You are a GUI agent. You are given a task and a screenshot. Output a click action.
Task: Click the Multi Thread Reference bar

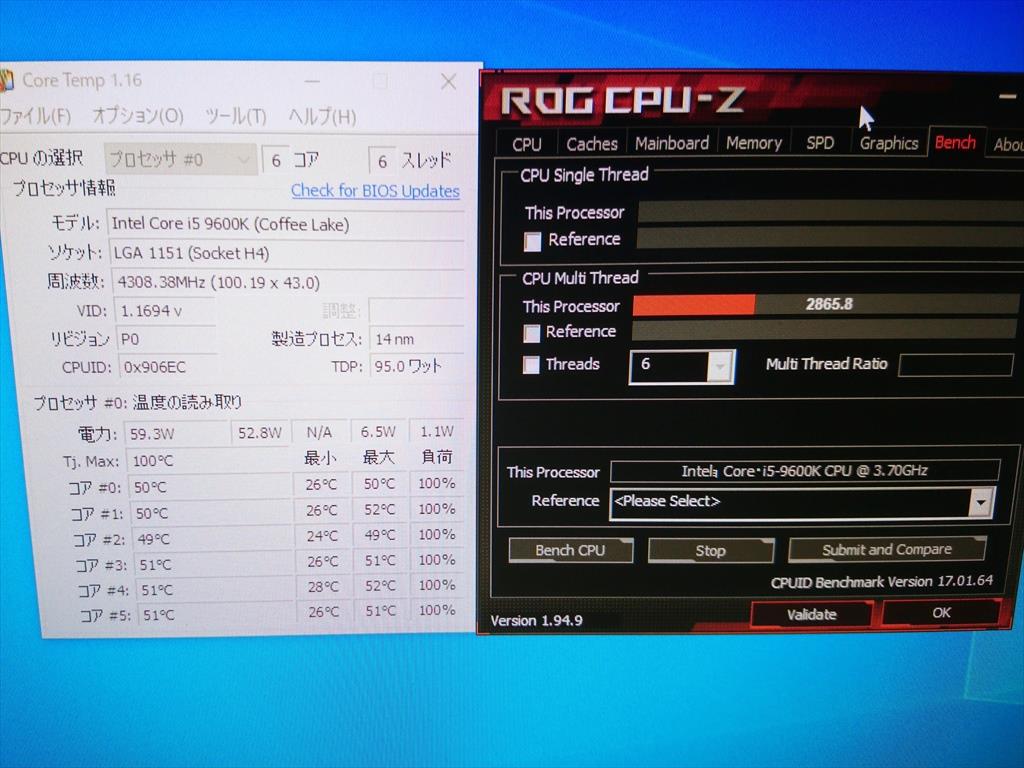click(824, 330)
